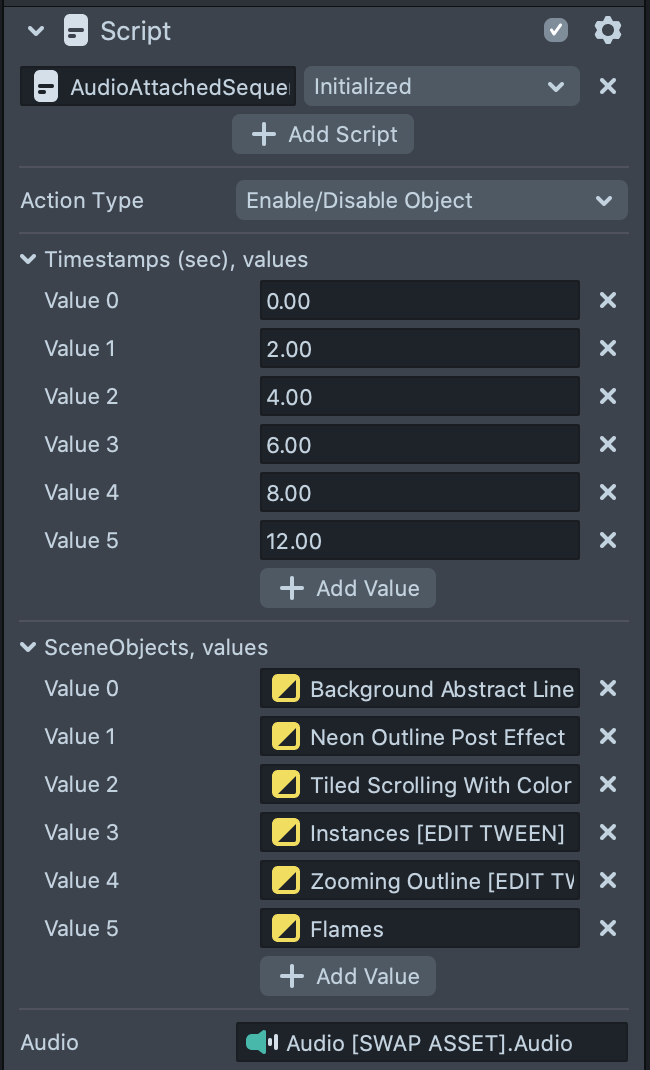Click the Script component icon in header
This screenshot has width=650, height=1070.
(75, 31)
